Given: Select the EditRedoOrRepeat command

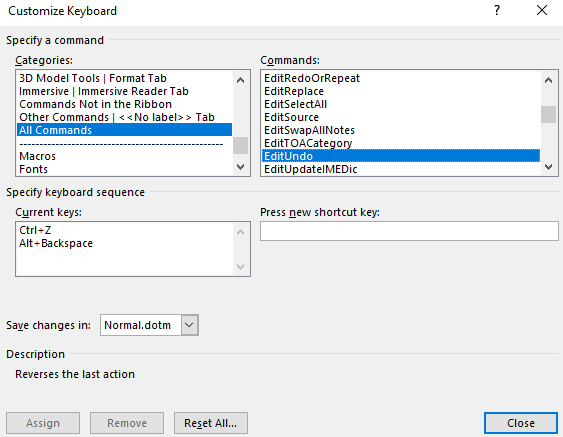Looking at the screenshot, I should pos(312,78).
